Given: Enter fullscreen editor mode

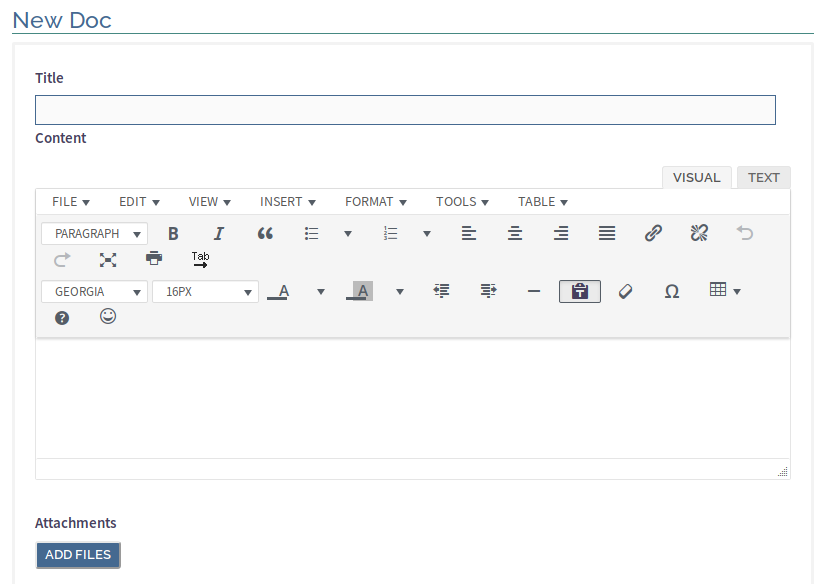Looking at the screenshot, I should pyautogui.click(x=108, y=259).
